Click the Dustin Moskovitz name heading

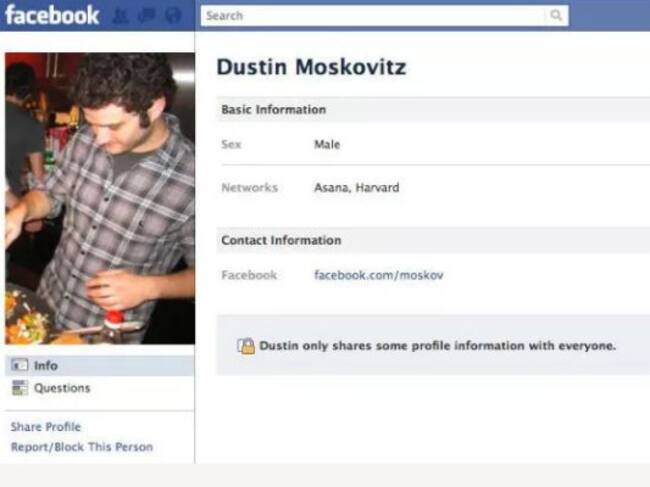[x=311, y=67]
